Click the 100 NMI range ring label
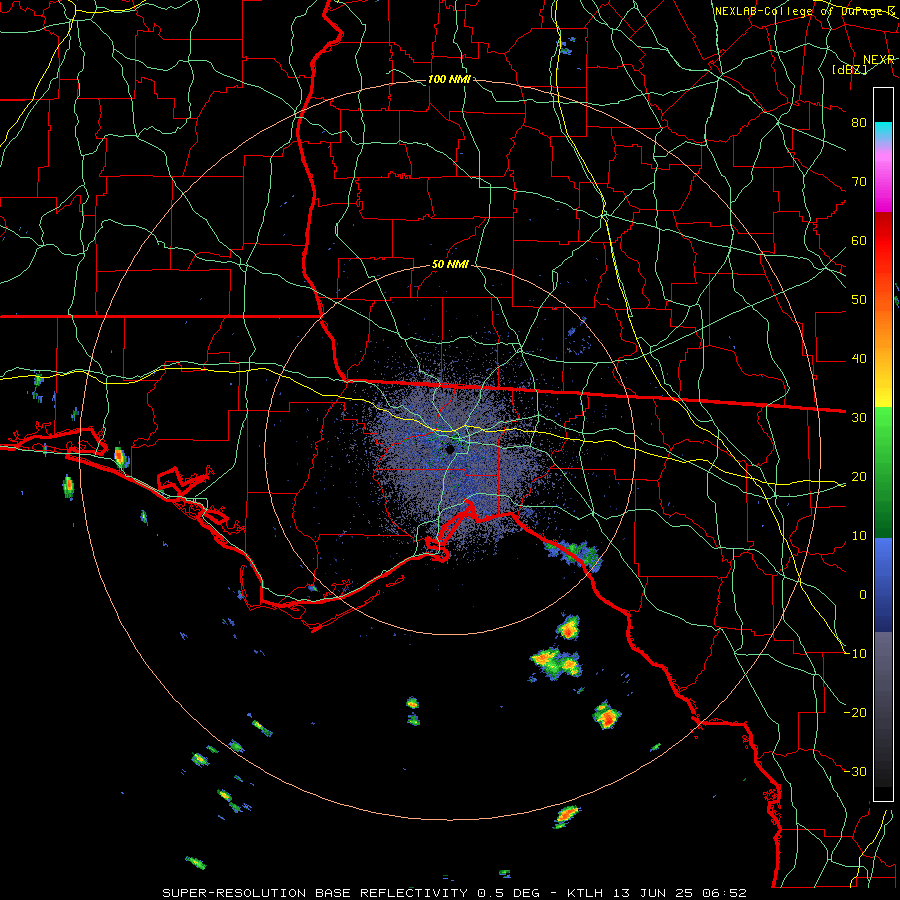The image size is (900, 900). pos(449,79)
